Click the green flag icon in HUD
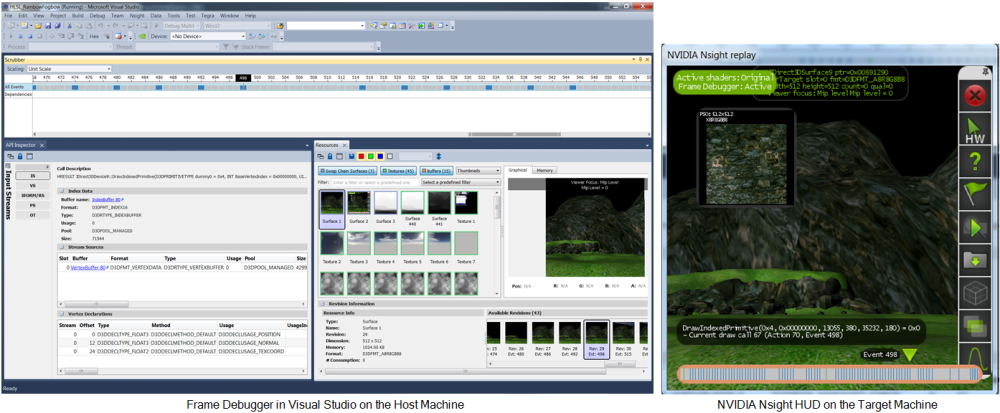This screenshot has width=1000, height=413. click(x=974, y=193)
